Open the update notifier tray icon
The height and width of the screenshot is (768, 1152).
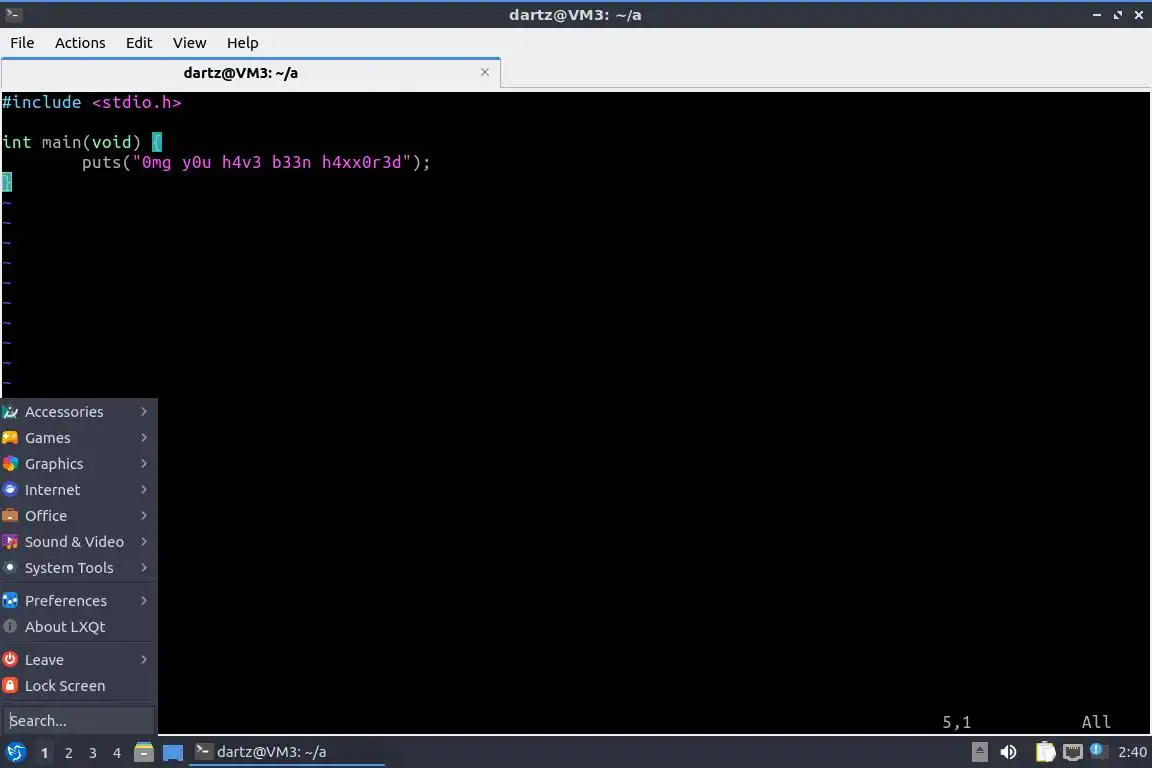coord(1098,750)
